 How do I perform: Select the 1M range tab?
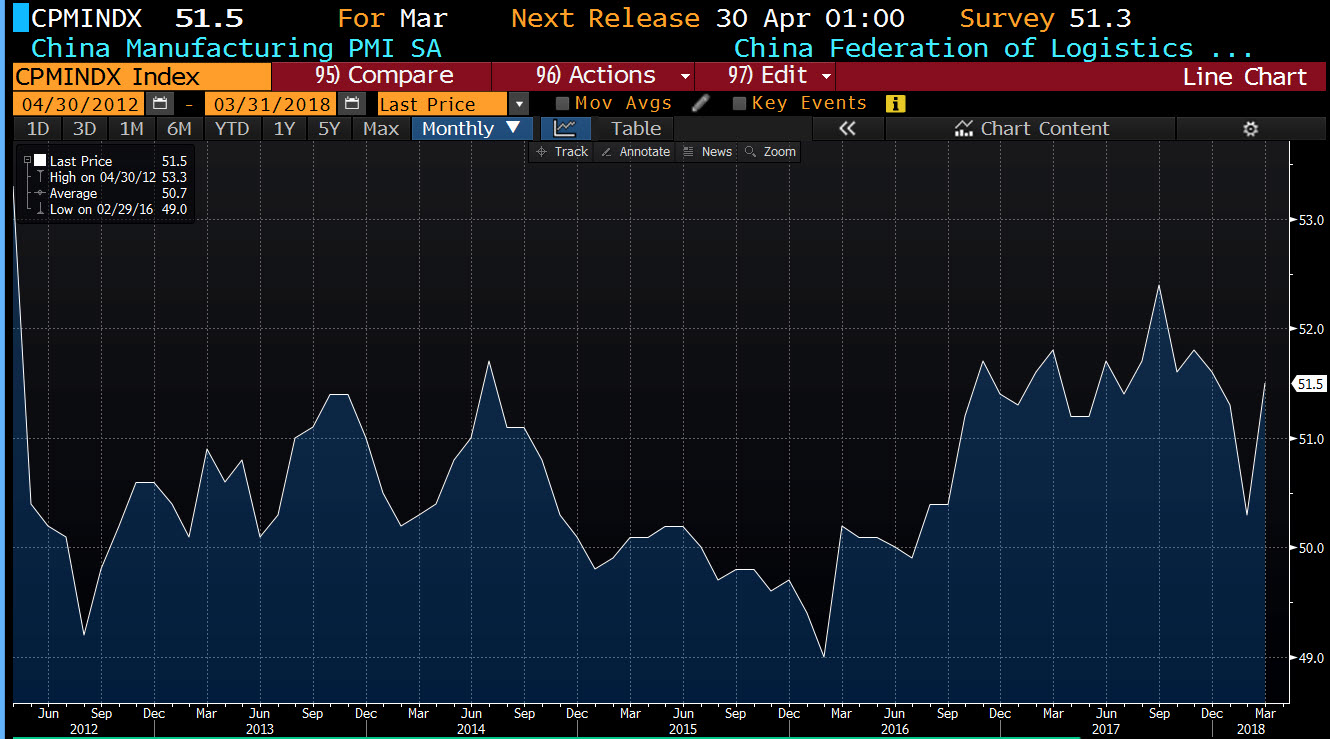[x=131, y=128]
